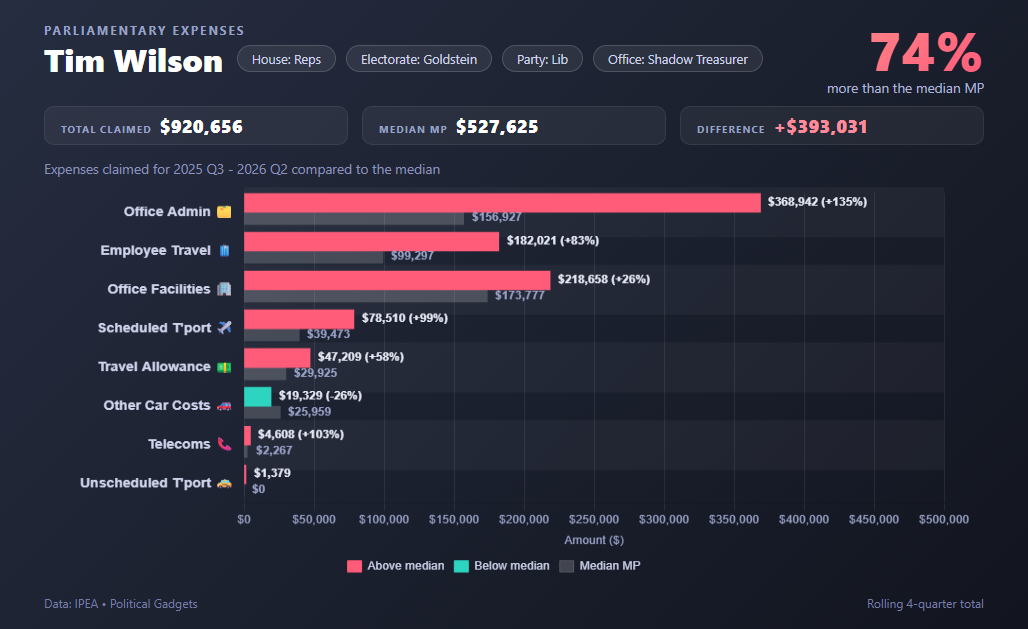Click the "$173,777" median label
1028x629 pixels.
[520, 295]
